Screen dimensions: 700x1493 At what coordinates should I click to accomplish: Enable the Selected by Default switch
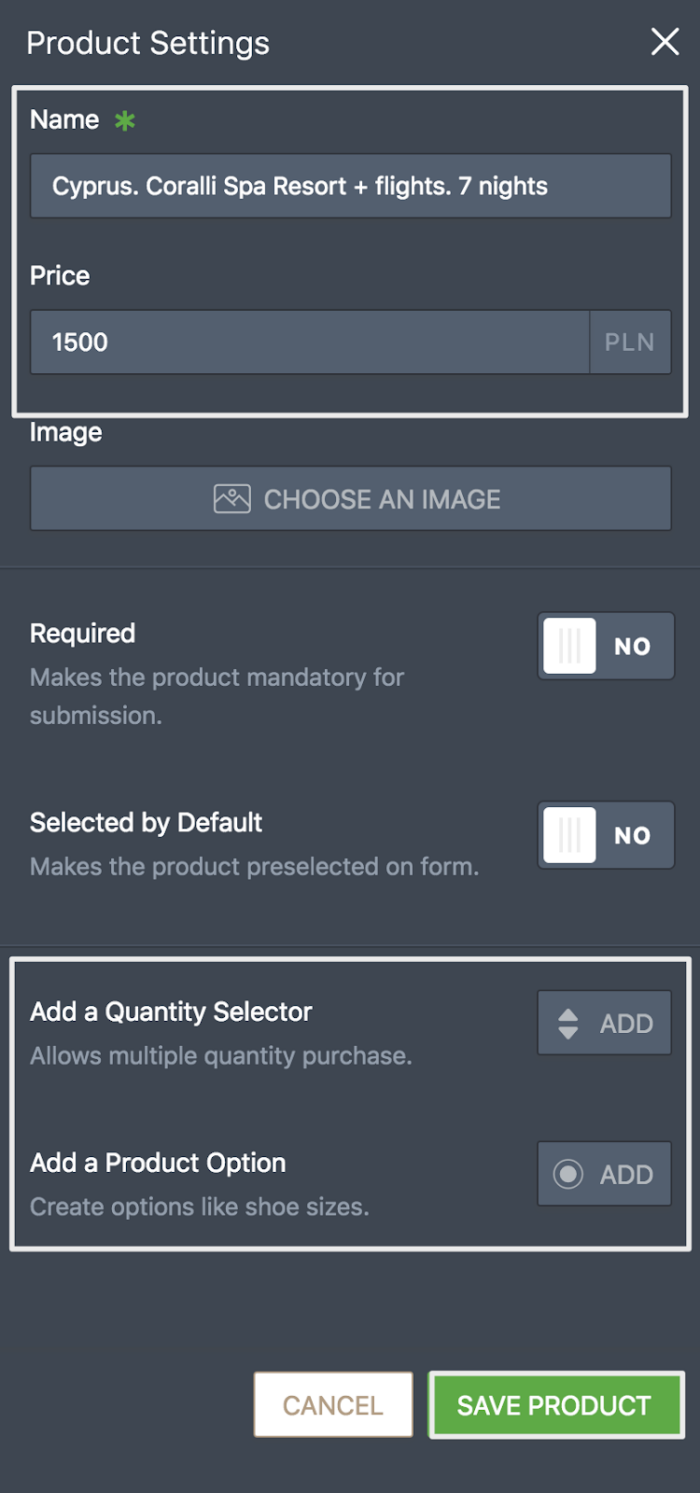coord(606,835)
